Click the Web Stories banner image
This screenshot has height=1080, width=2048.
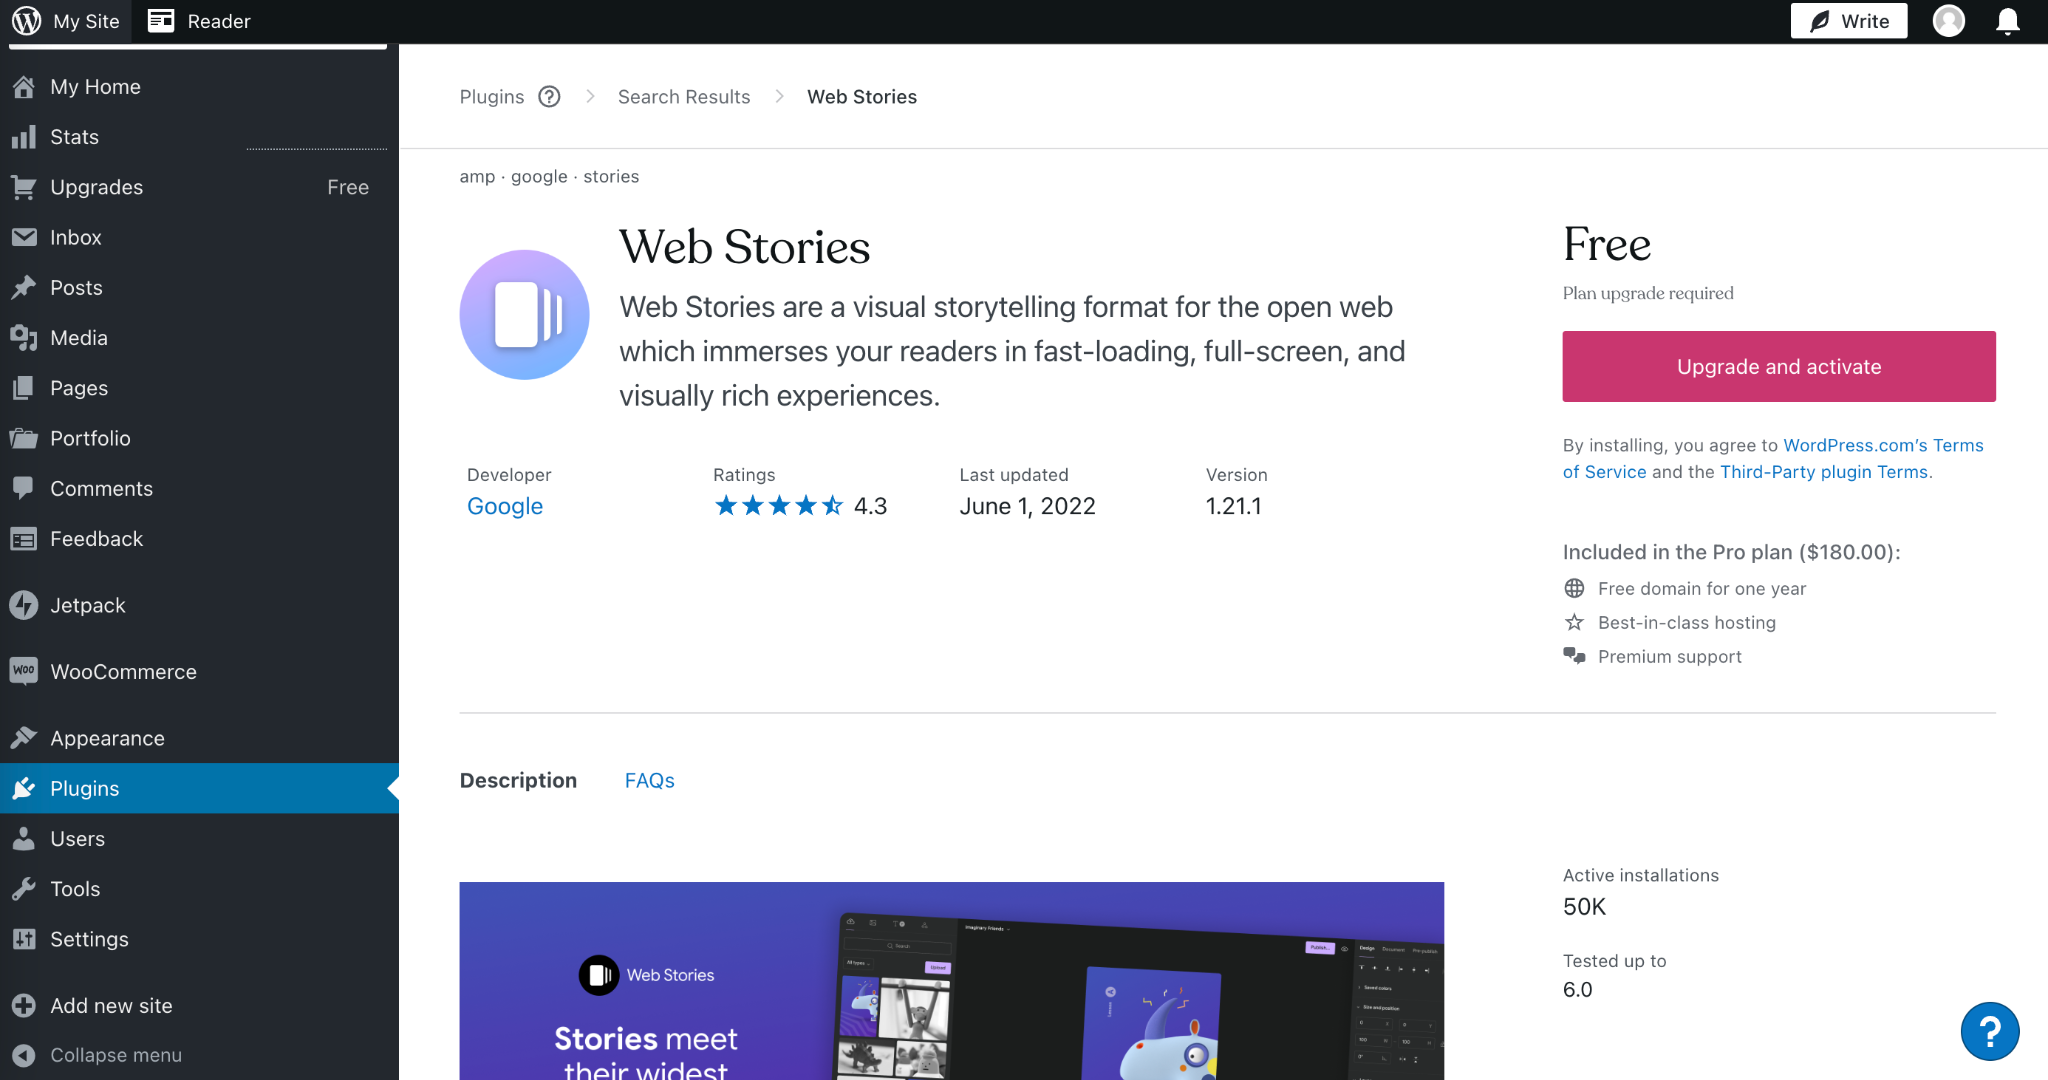pos(952,981)
